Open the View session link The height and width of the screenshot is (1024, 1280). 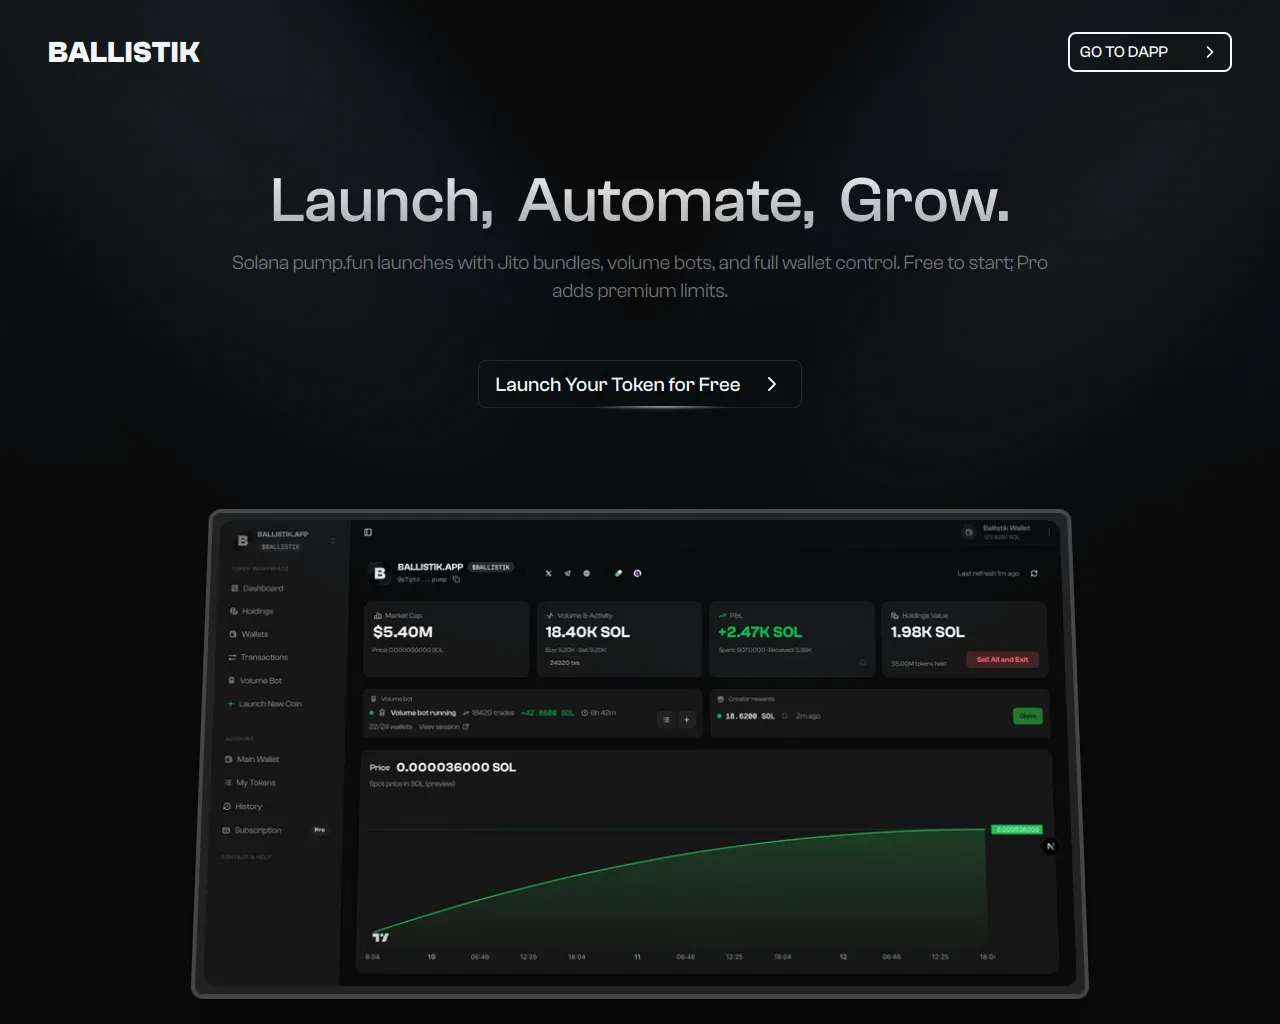(444, 727)
